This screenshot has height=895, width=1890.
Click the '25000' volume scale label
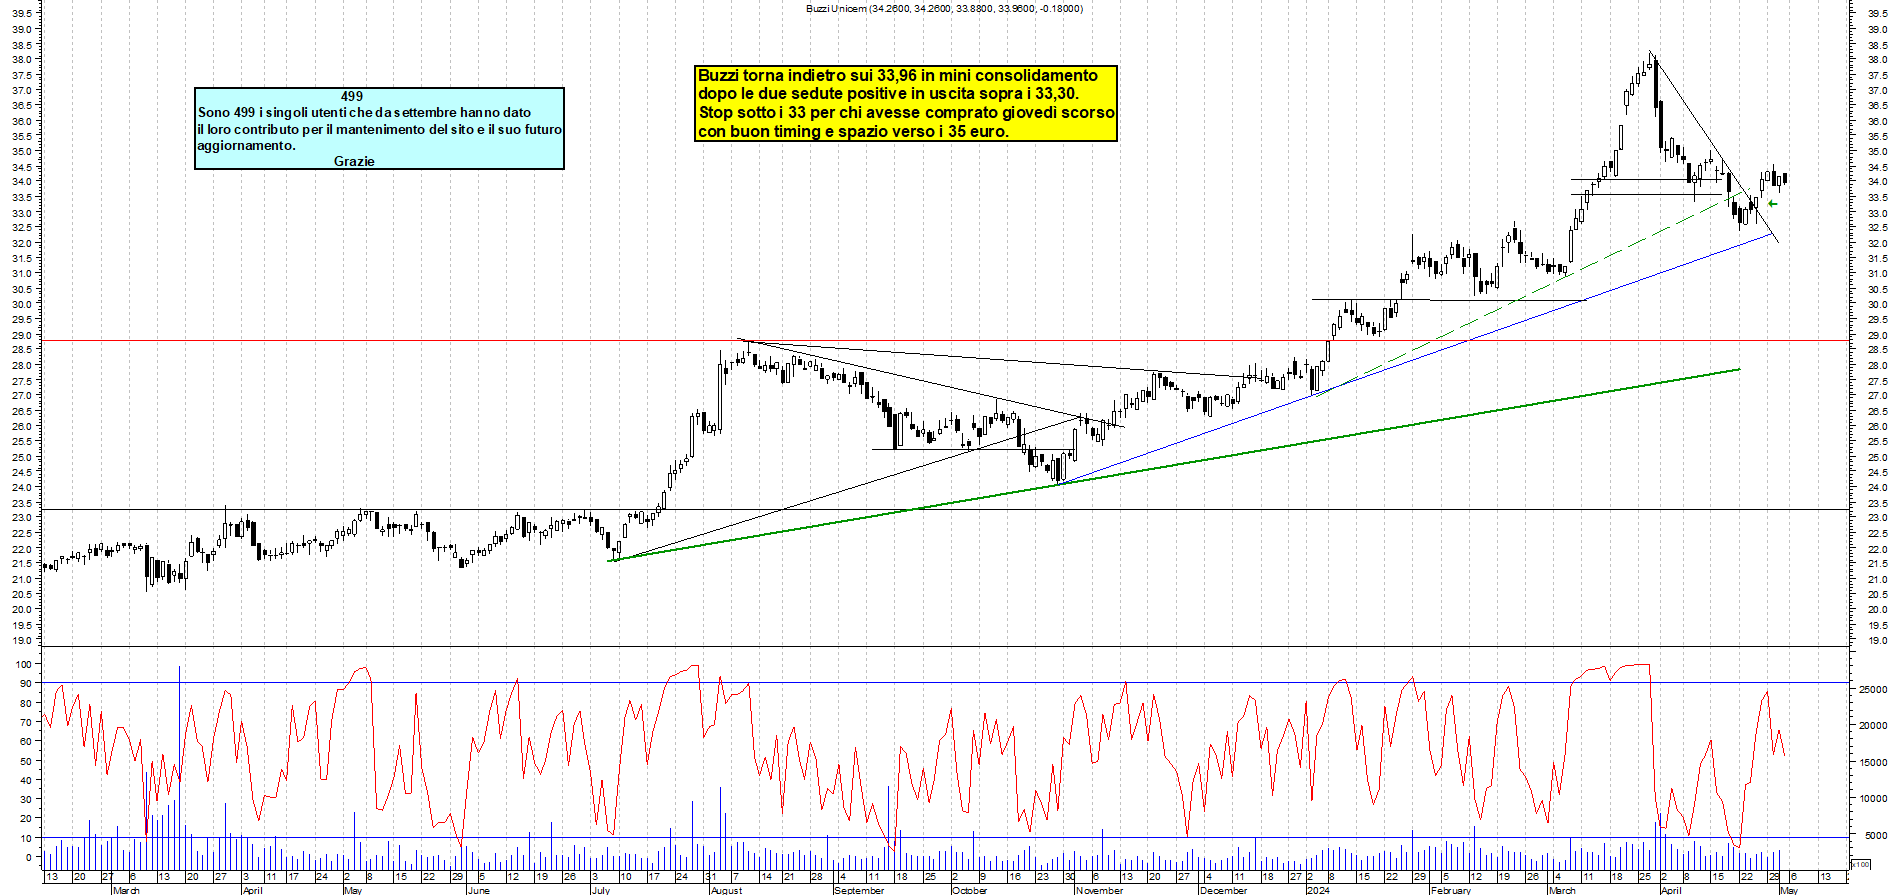tap(1873, 689)
